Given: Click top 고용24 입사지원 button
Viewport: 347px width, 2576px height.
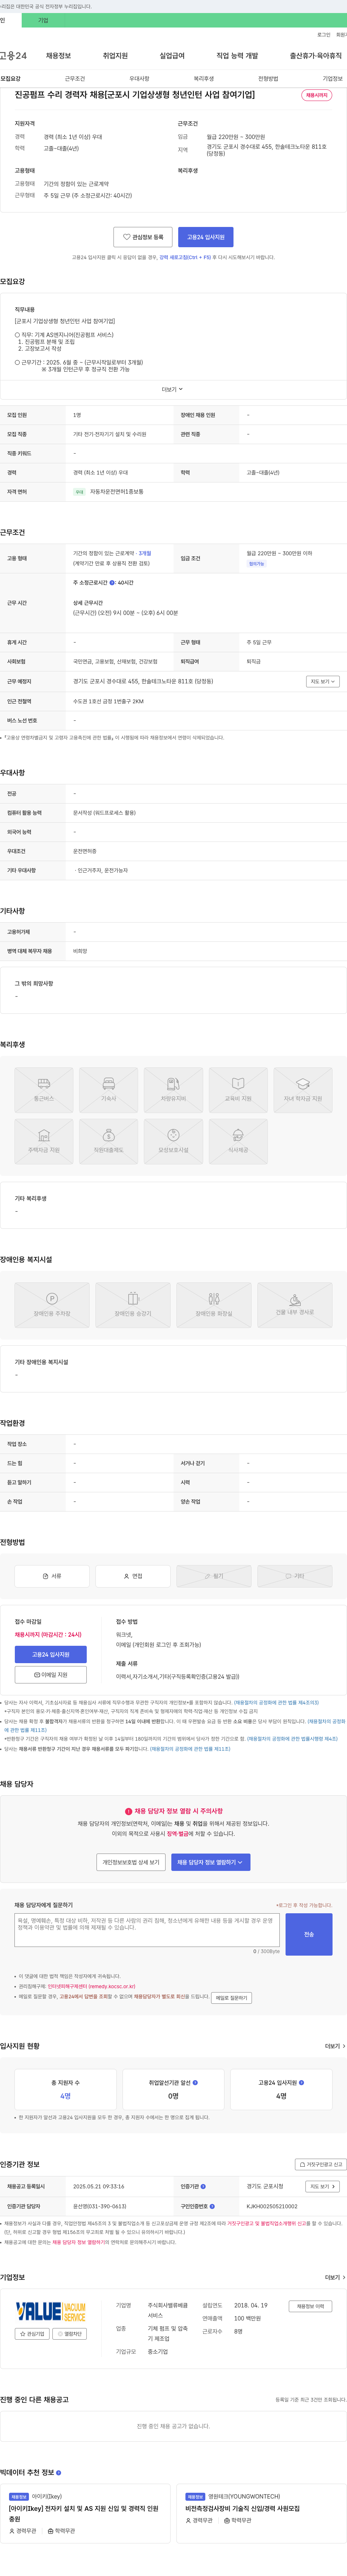Looking at the screenshot, I should coord(206,237).
